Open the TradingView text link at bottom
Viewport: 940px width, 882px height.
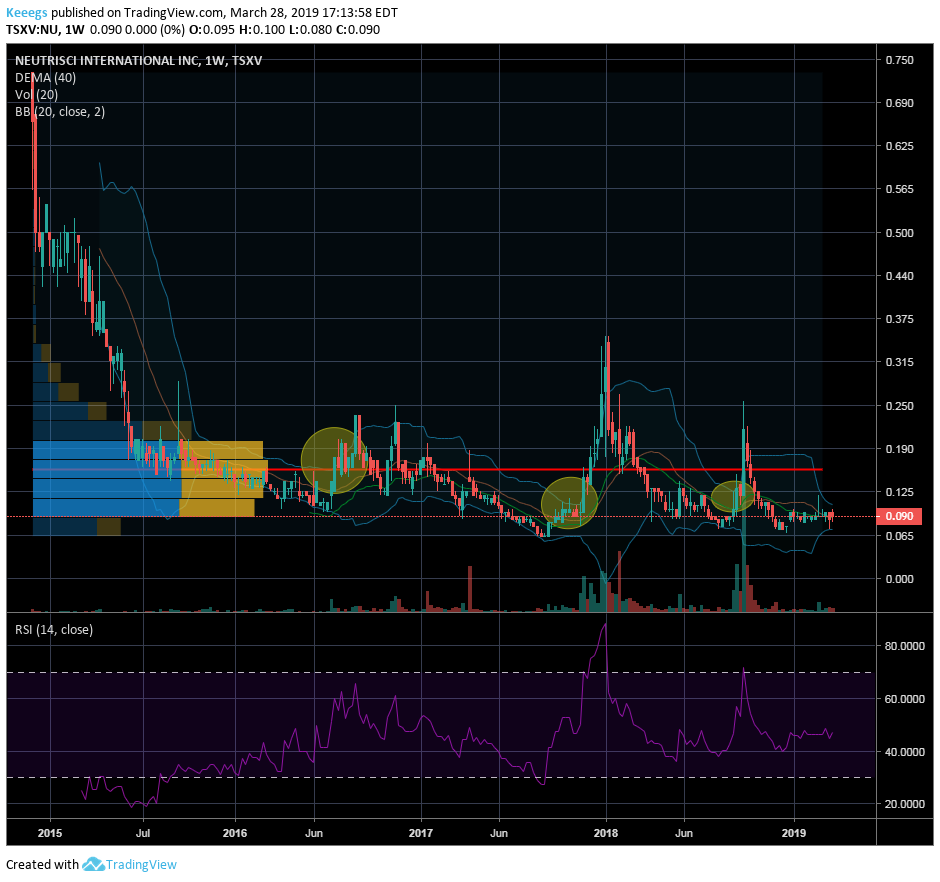click(x=141, y=865)
